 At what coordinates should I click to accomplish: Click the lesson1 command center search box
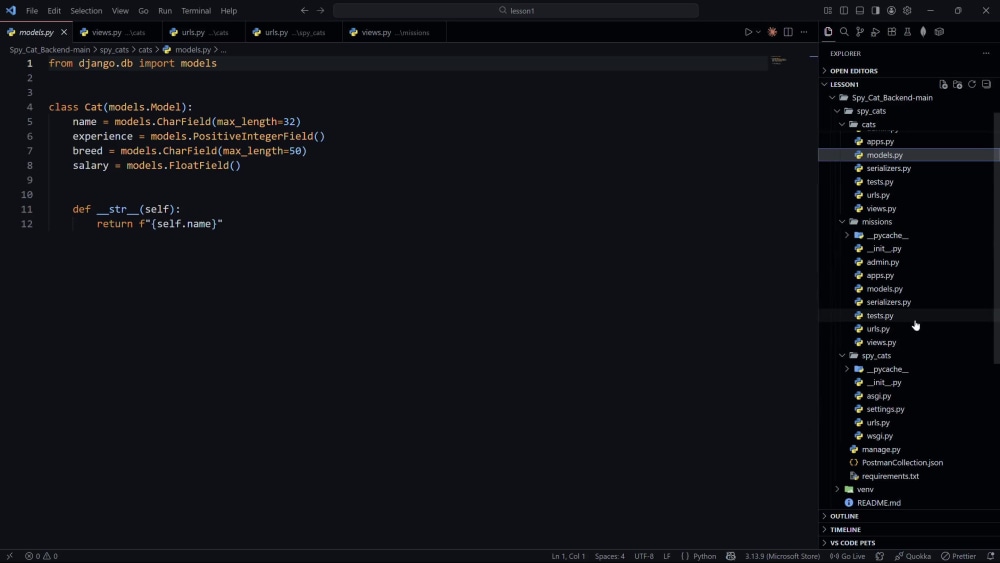[x=516, y=10]
